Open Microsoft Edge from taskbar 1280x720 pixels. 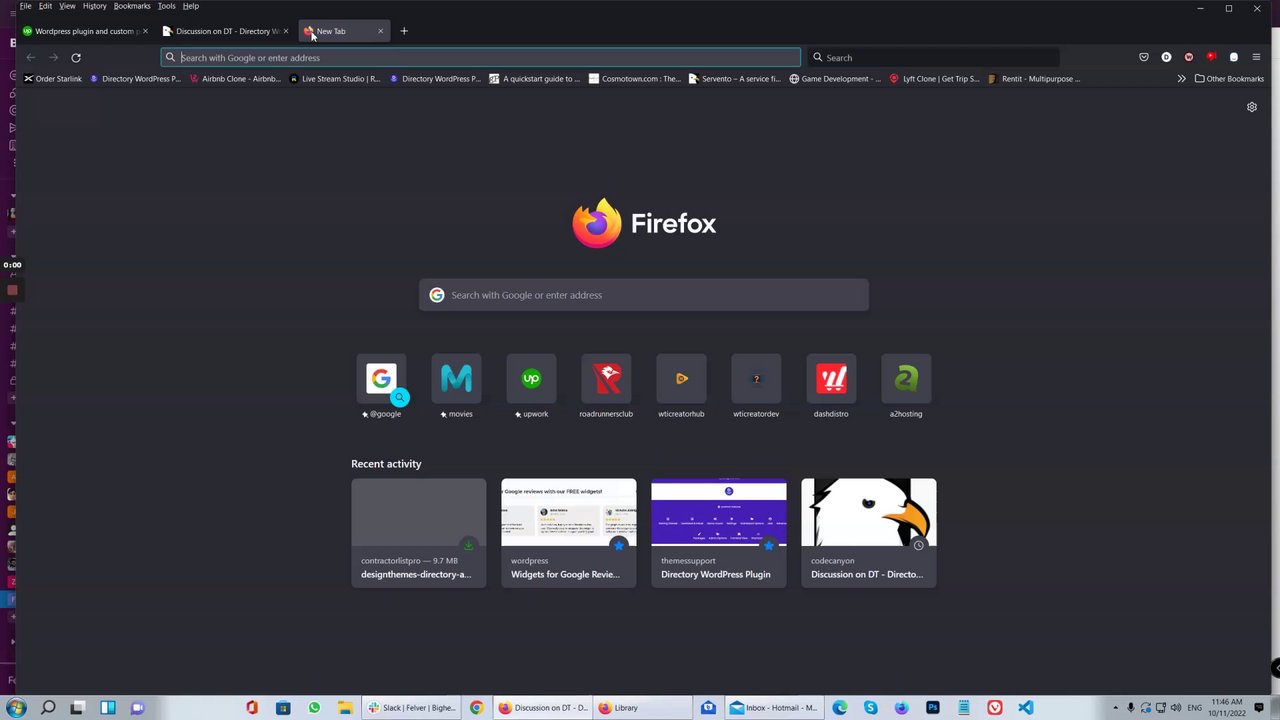[840, 707]
